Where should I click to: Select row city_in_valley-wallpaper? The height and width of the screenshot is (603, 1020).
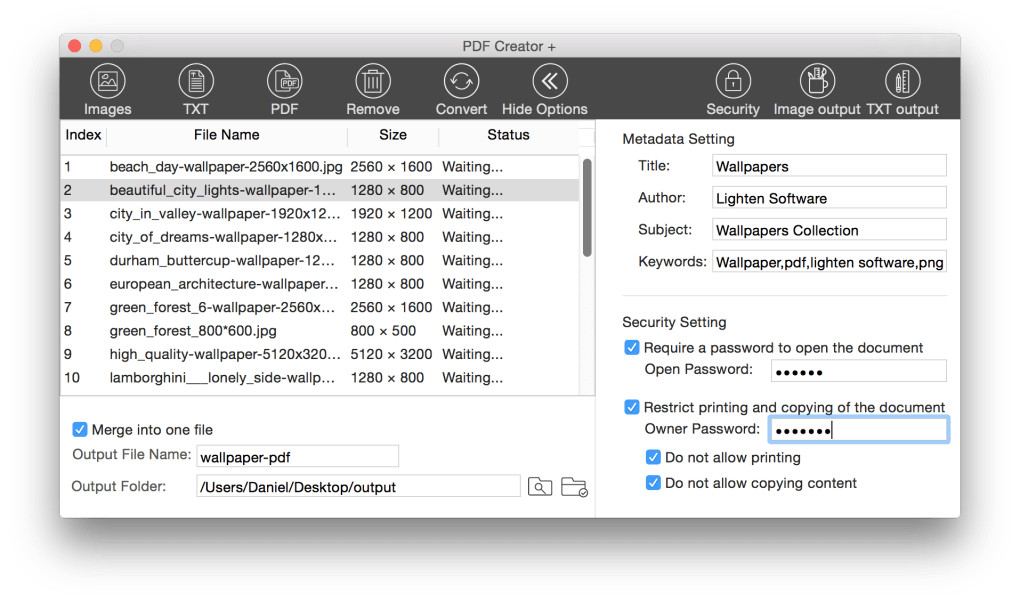pos(319,213)
